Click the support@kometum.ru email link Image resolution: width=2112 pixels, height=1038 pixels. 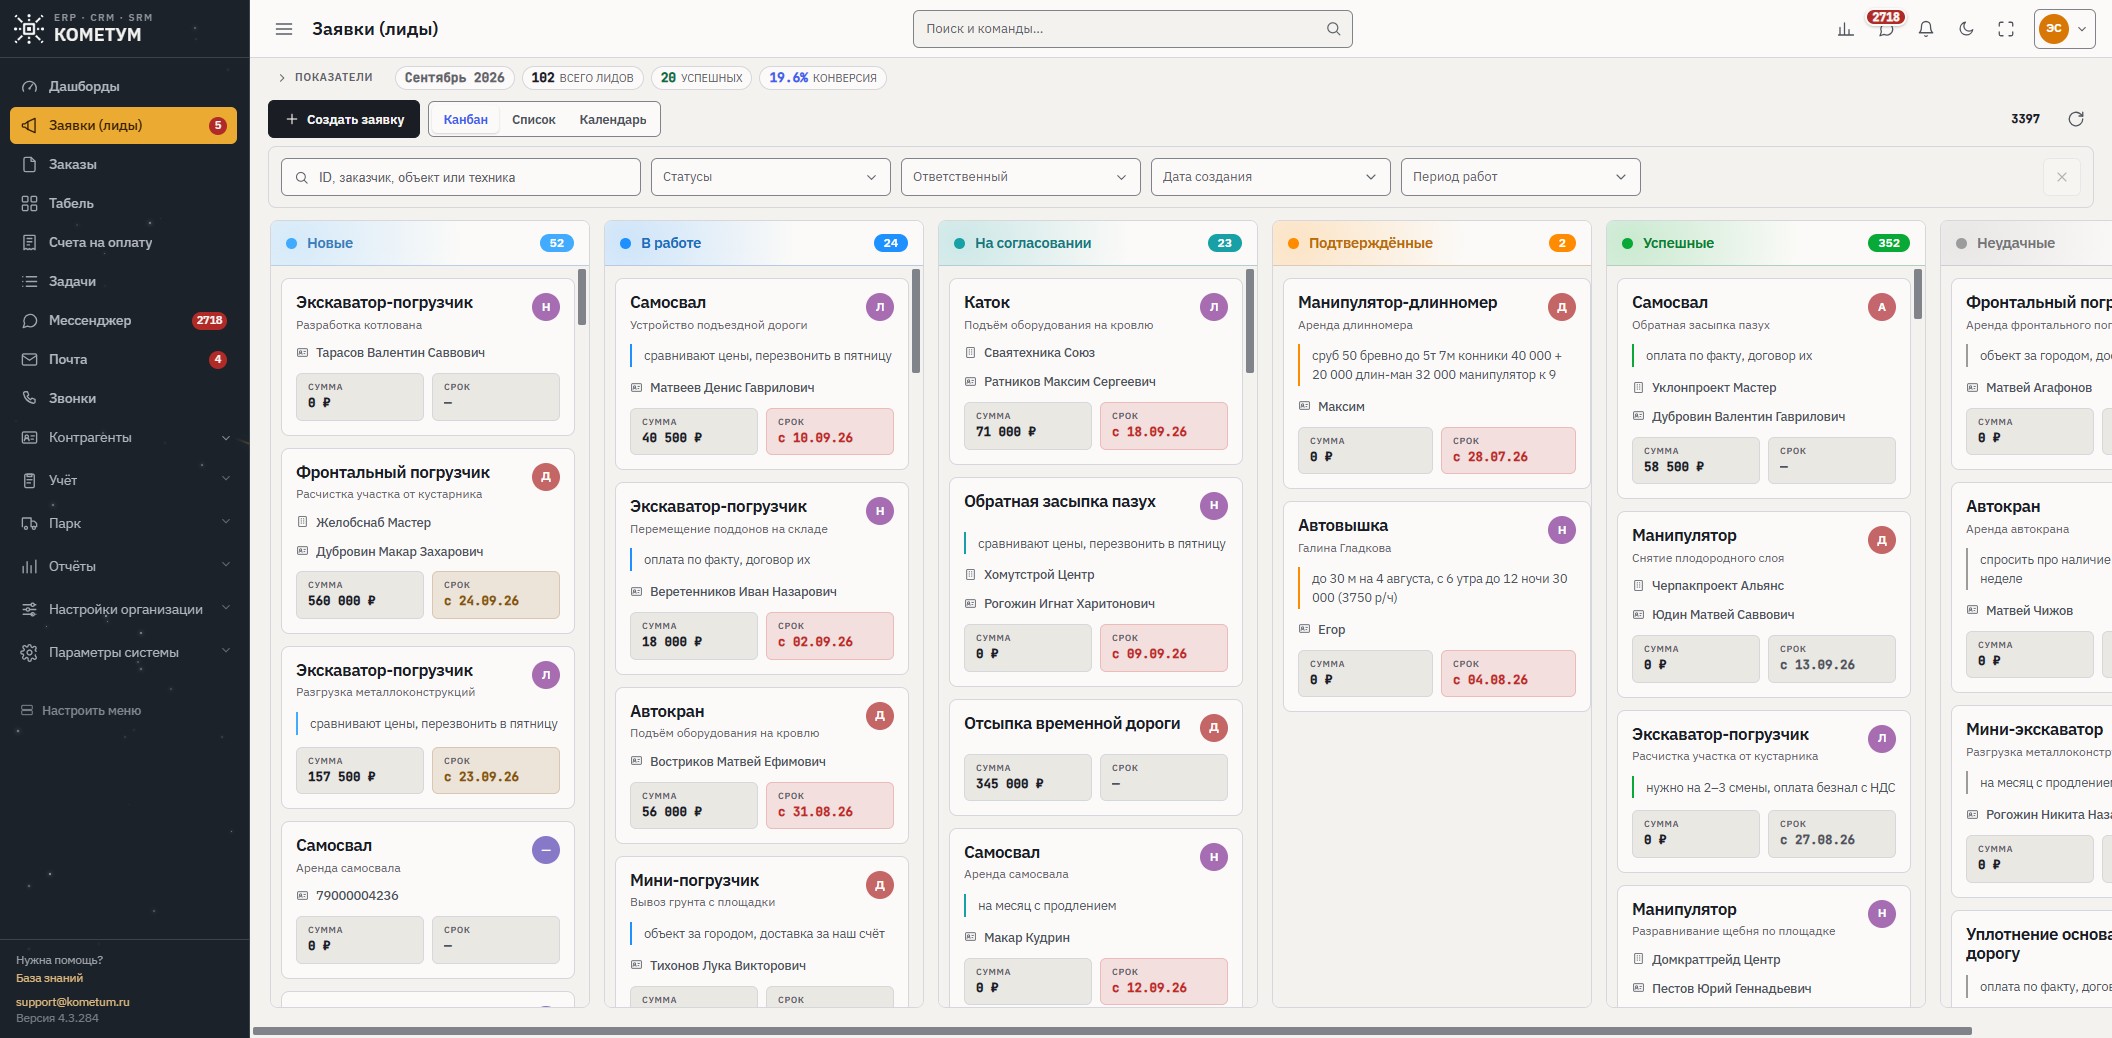[72, 1002]
